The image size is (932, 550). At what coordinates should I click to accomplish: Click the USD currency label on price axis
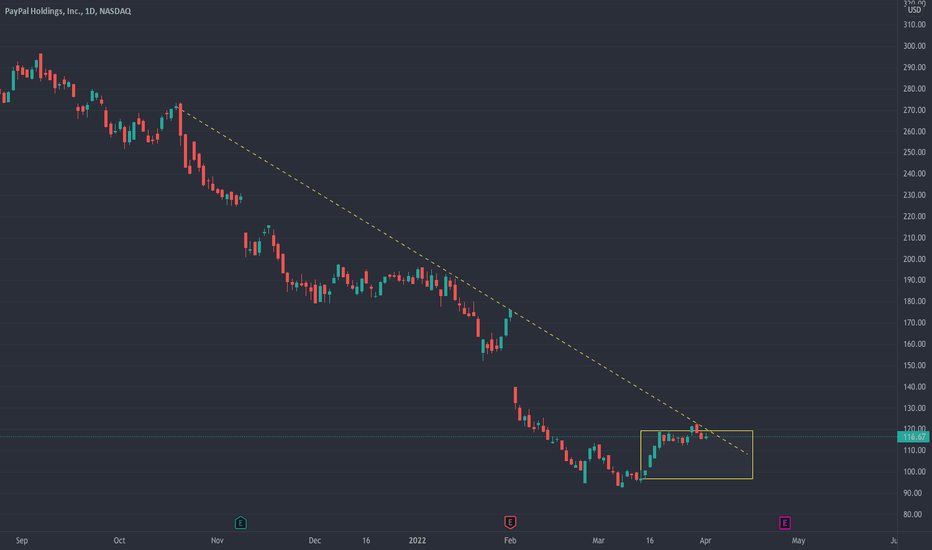[914, 10]
